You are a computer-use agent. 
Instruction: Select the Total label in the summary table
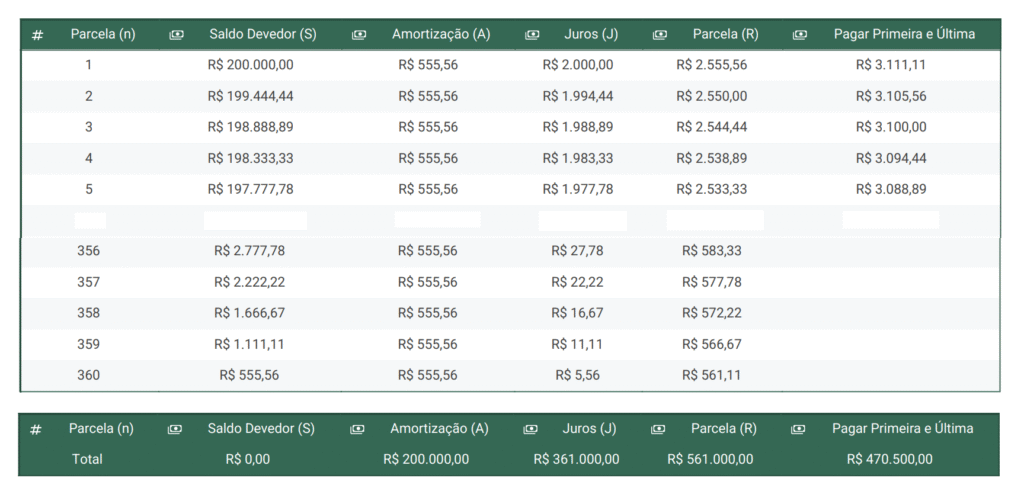point(88,459)
